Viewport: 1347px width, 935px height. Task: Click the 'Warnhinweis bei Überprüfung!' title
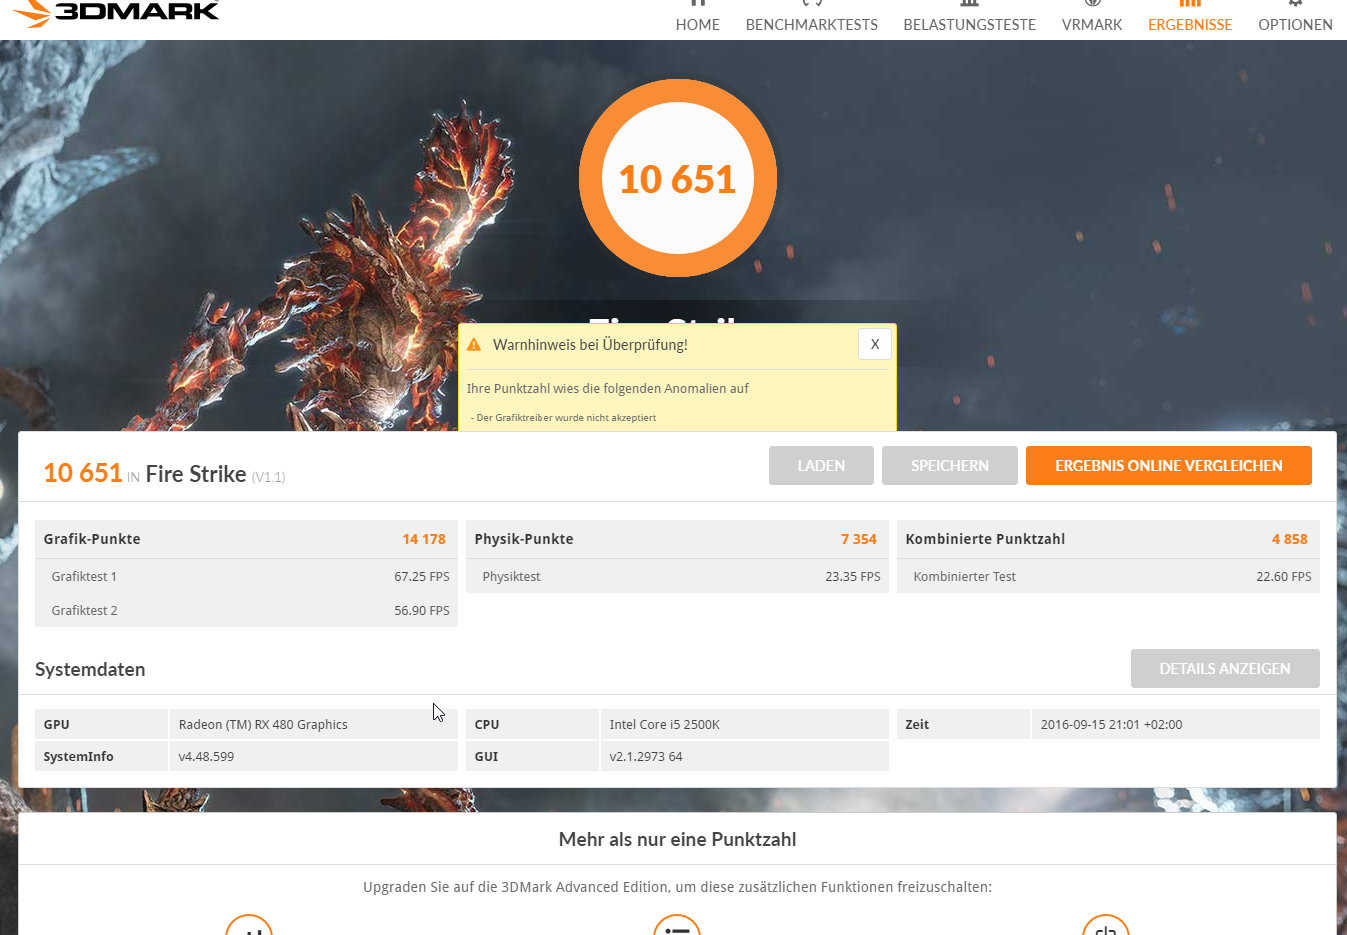pyautogui.click(x=590, y=345)
